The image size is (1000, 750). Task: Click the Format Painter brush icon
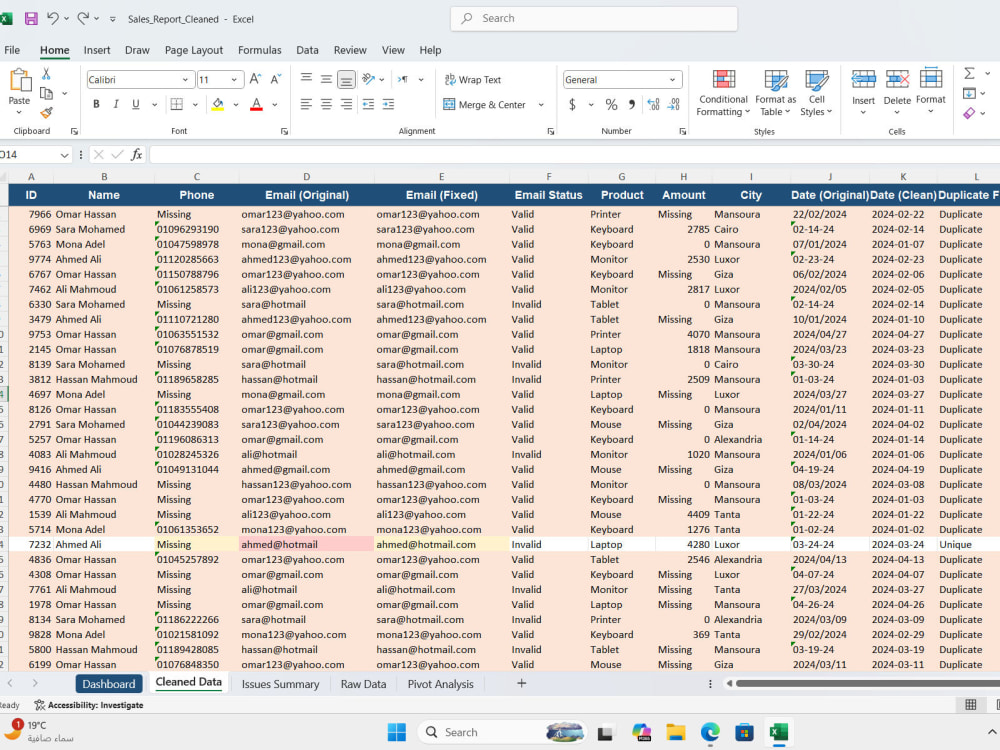tap(46, 113)
